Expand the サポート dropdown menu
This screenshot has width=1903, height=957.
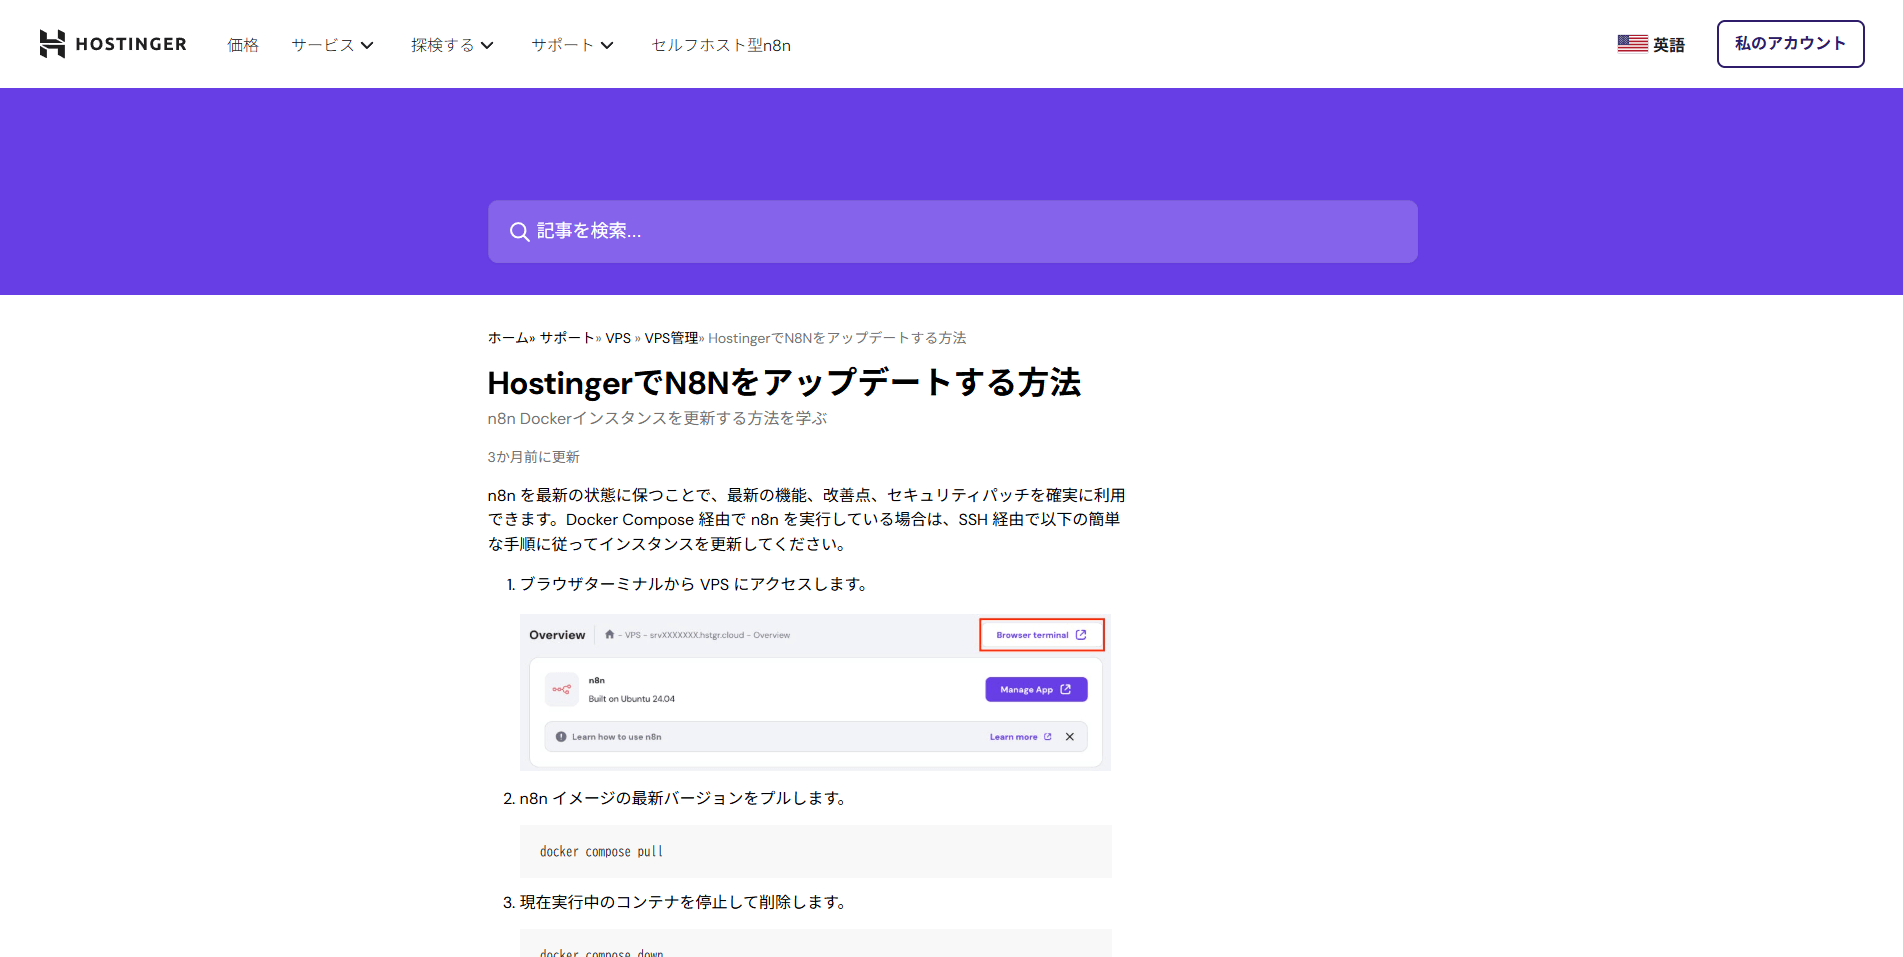pos(572,45)
